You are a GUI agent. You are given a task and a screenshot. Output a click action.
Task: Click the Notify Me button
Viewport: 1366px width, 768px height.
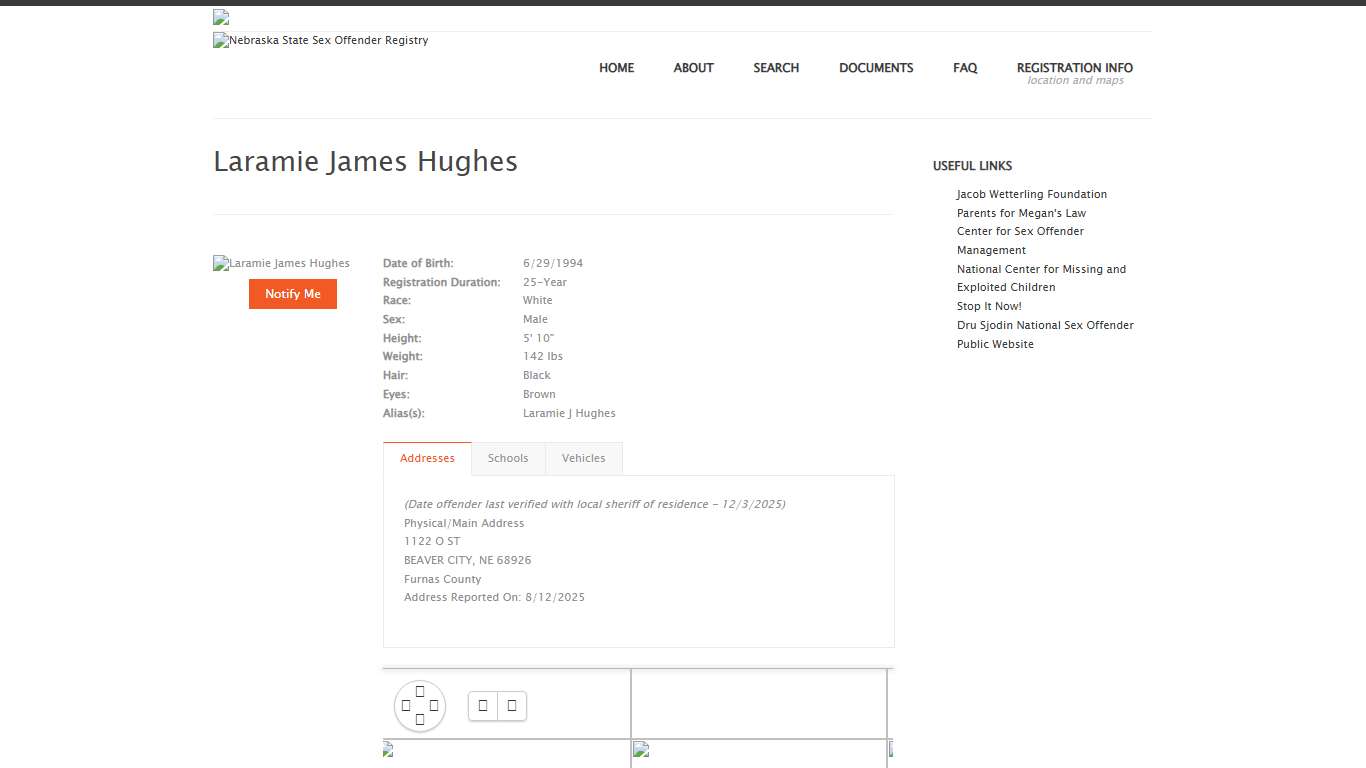292,294
